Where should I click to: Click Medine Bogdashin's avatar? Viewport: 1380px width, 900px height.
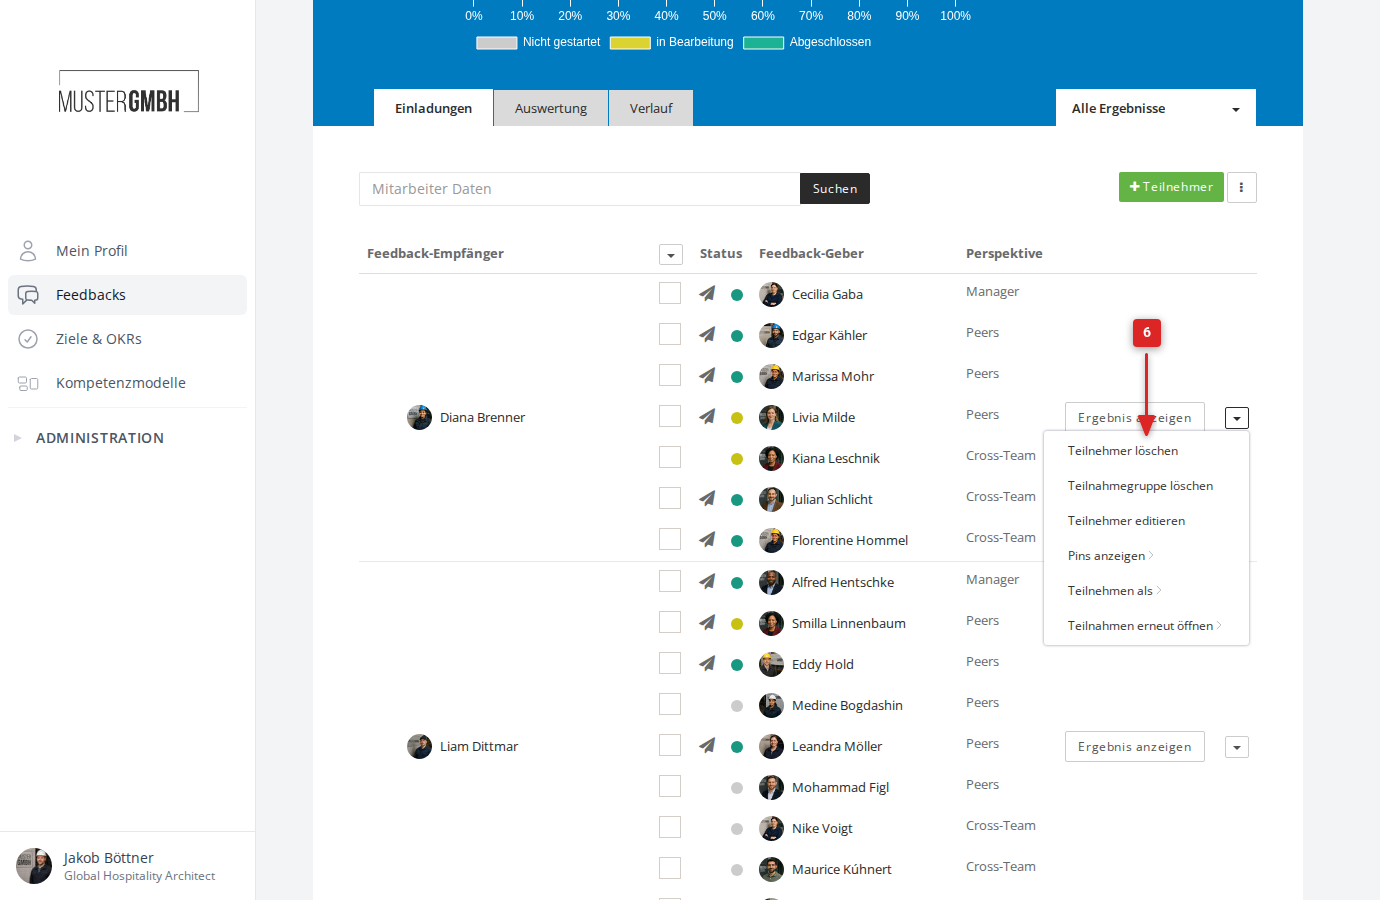tap(771, 705)
